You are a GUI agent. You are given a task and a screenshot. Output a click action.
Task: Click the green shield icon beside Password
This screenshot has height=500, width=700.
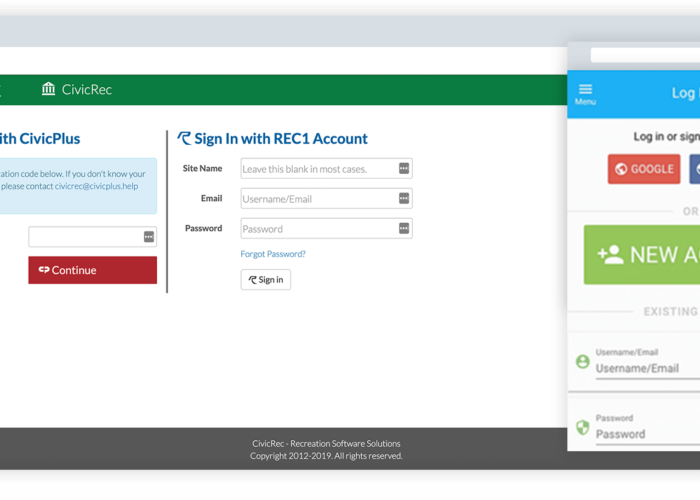tap(583, 427)
